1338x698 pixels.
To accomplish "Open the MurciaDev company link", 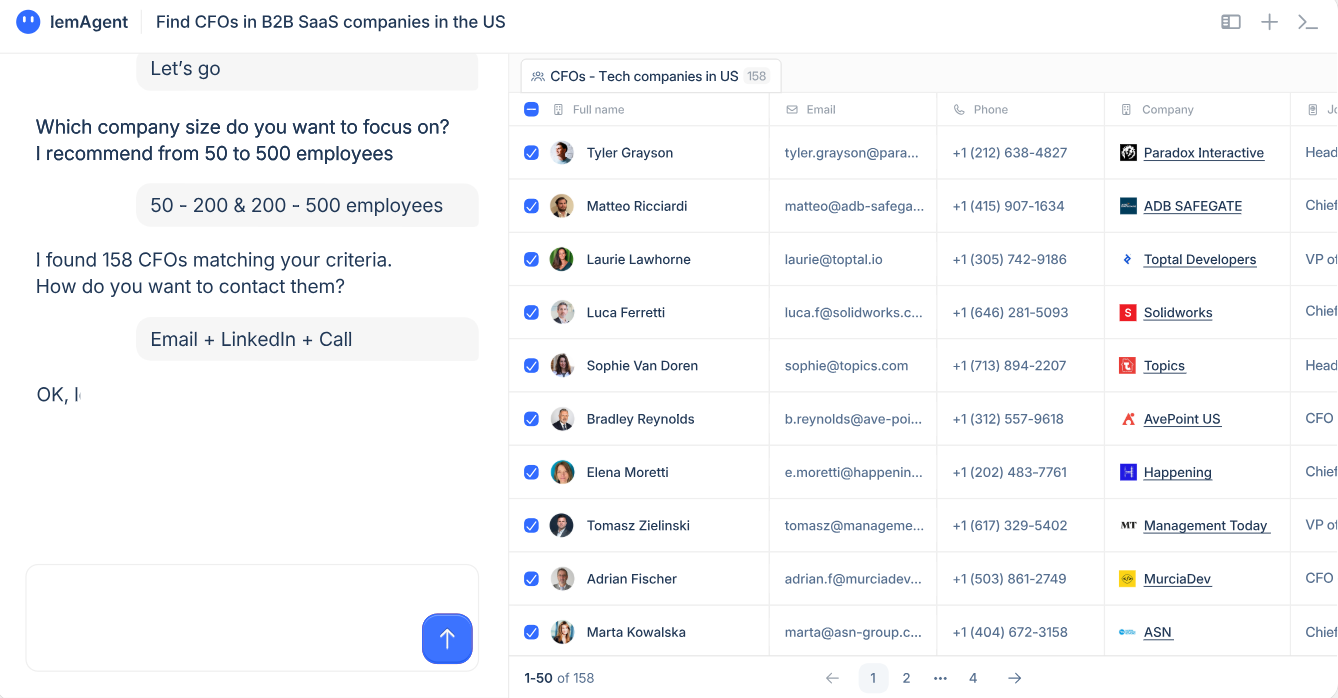I will (x=1178, y=579).
